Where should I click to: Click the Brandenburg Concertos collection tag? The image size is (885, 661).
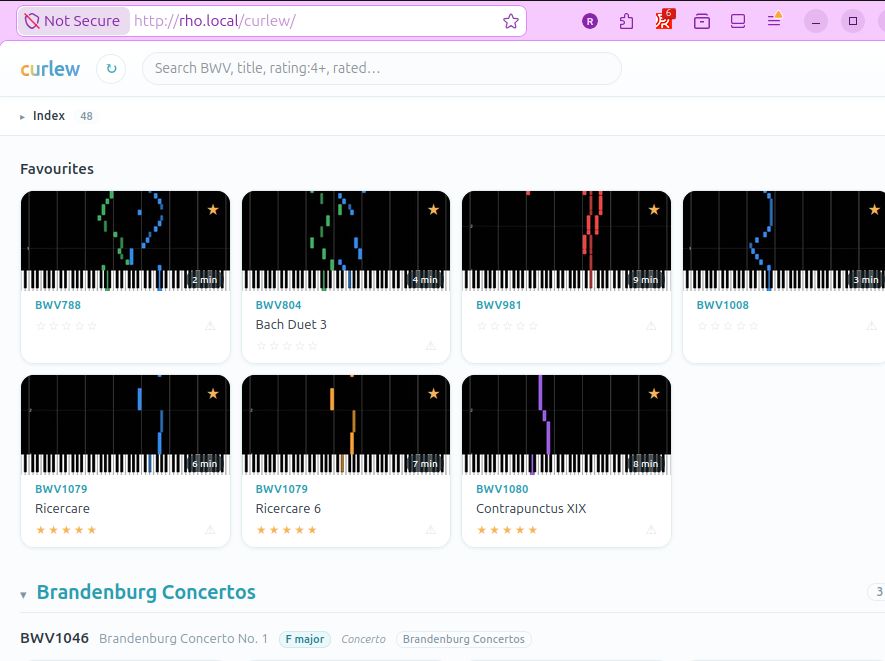click(x=463, y=639)
